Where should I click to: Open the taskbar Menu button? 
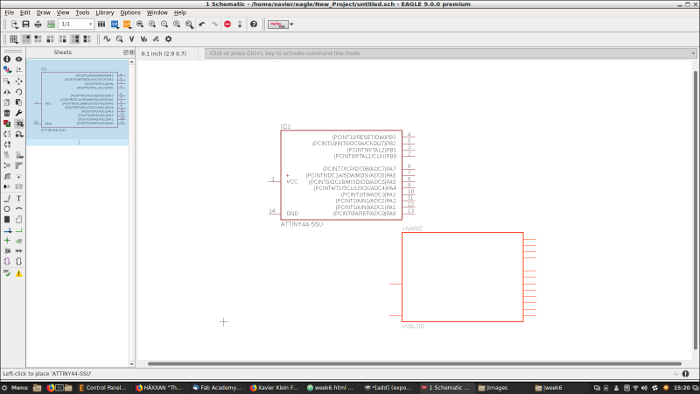[x=15, y=388]
